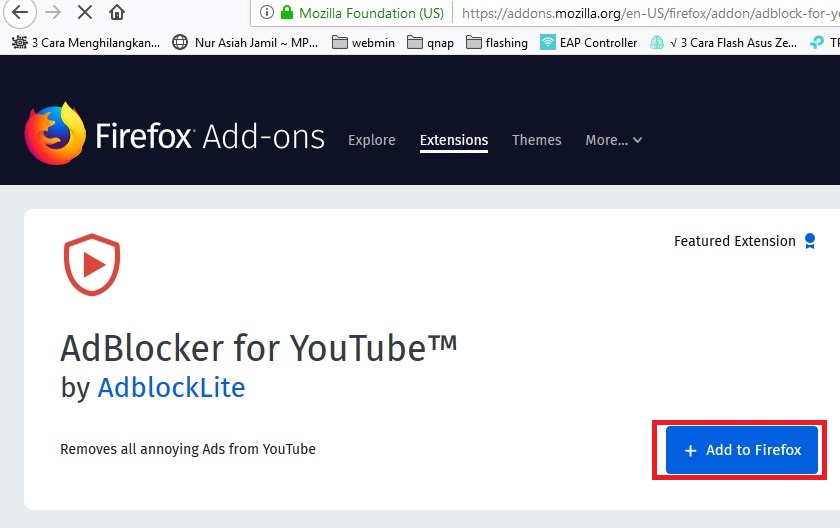
Task: Click the AdBlocker for YouTube title
Action: pos(259,348)
